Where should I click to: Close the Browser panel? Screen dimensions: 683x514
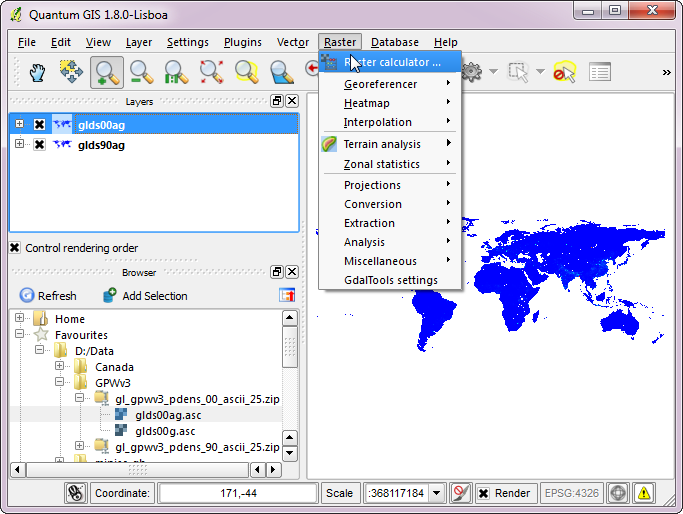292,272
